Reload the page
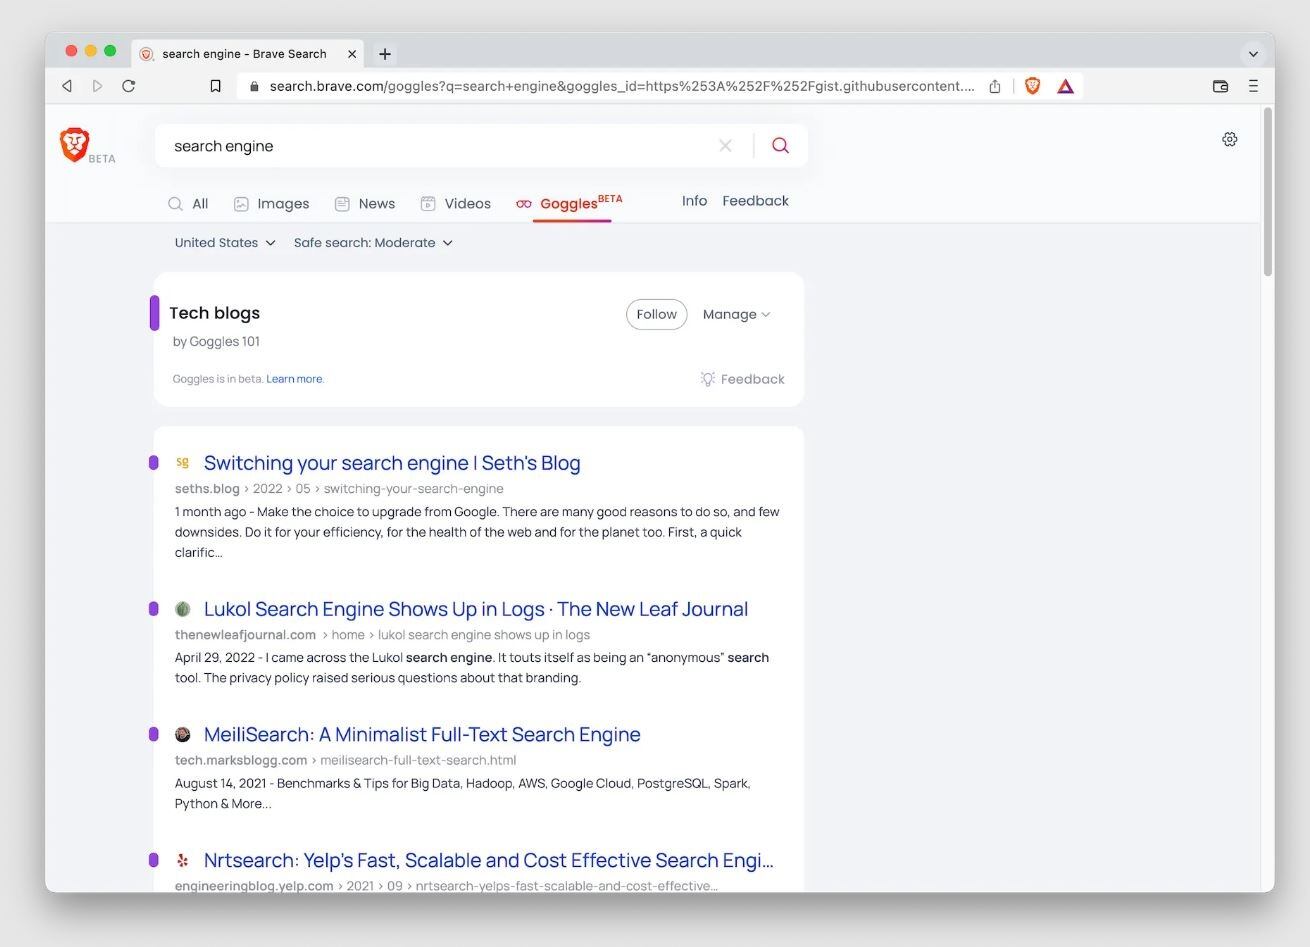Screen dimensions: 1310x947 tap(129, 86)
